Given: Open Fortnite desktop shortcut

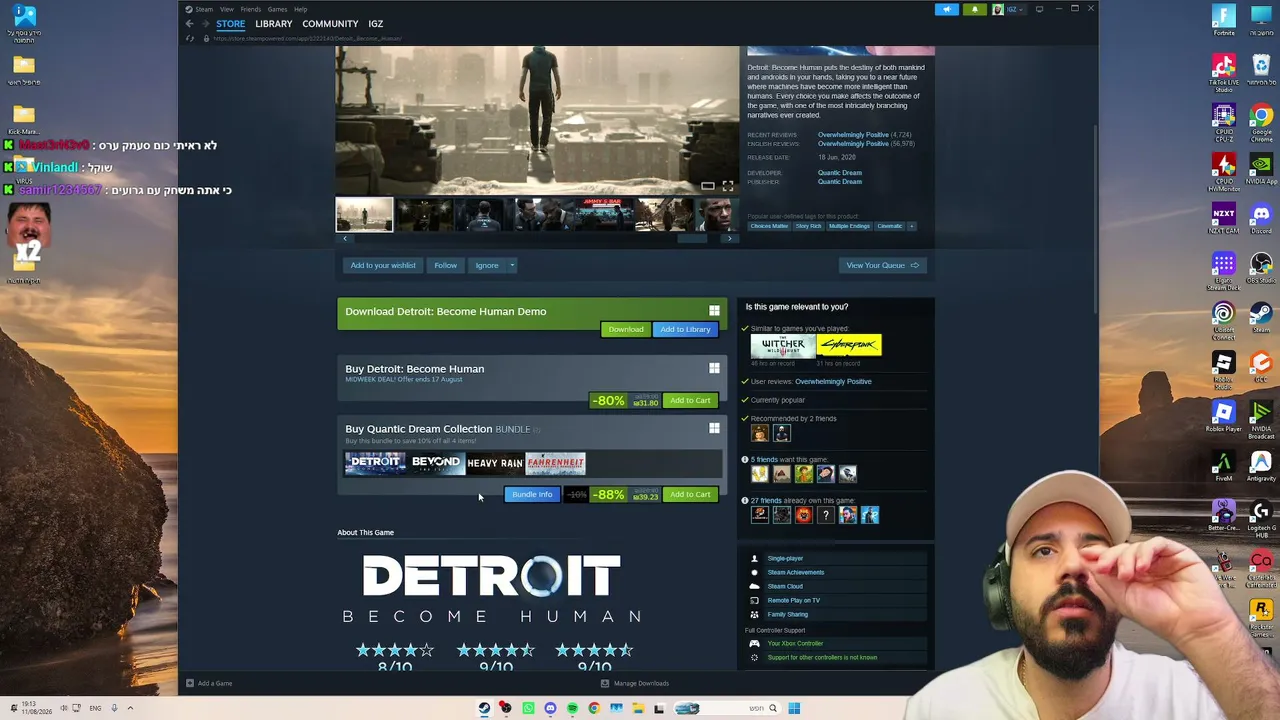Looking at the screenshot, I should tap(1224, 20).
